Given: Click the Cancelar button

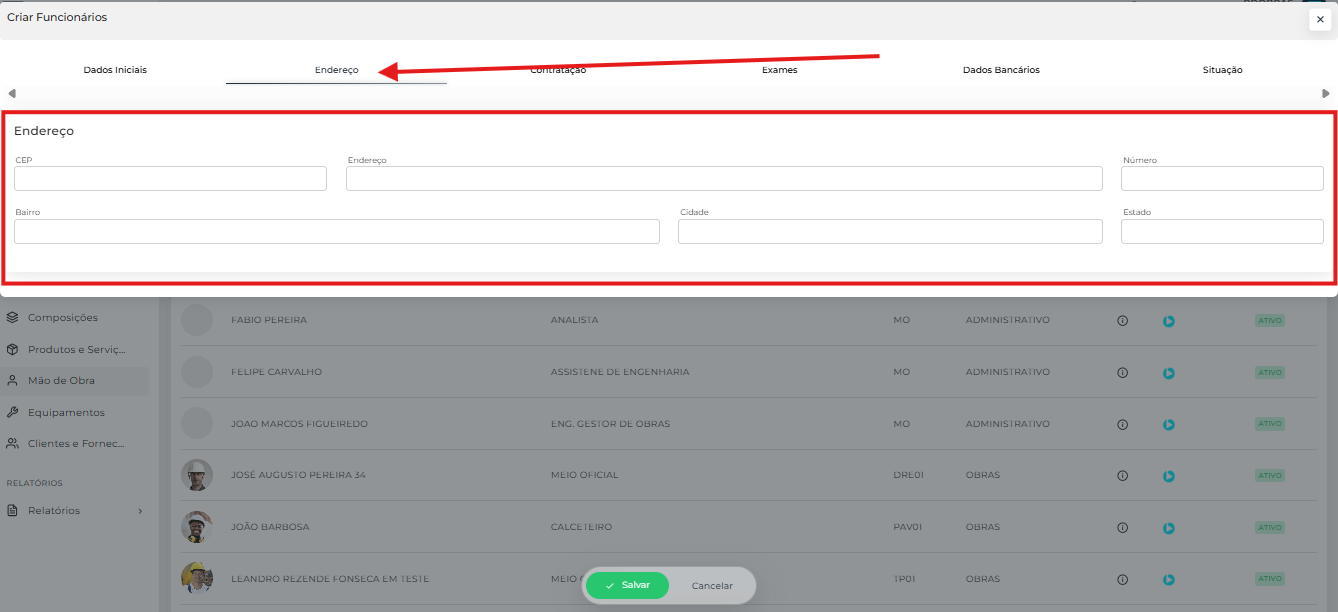Looking at the screenshot, I should pos(712,586).
